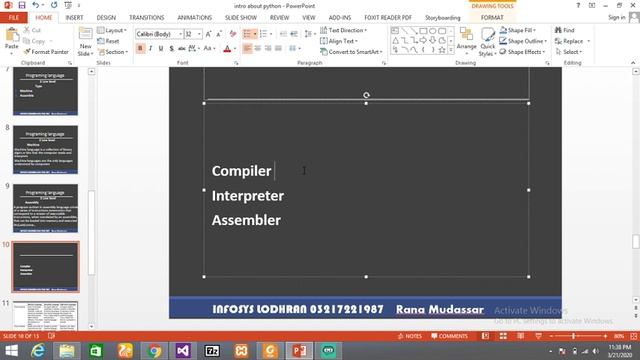Image resolution: width=640 pixels, height=360 pixels.
Task: Open the Text Direction dropdown
Action: (343, 30)
